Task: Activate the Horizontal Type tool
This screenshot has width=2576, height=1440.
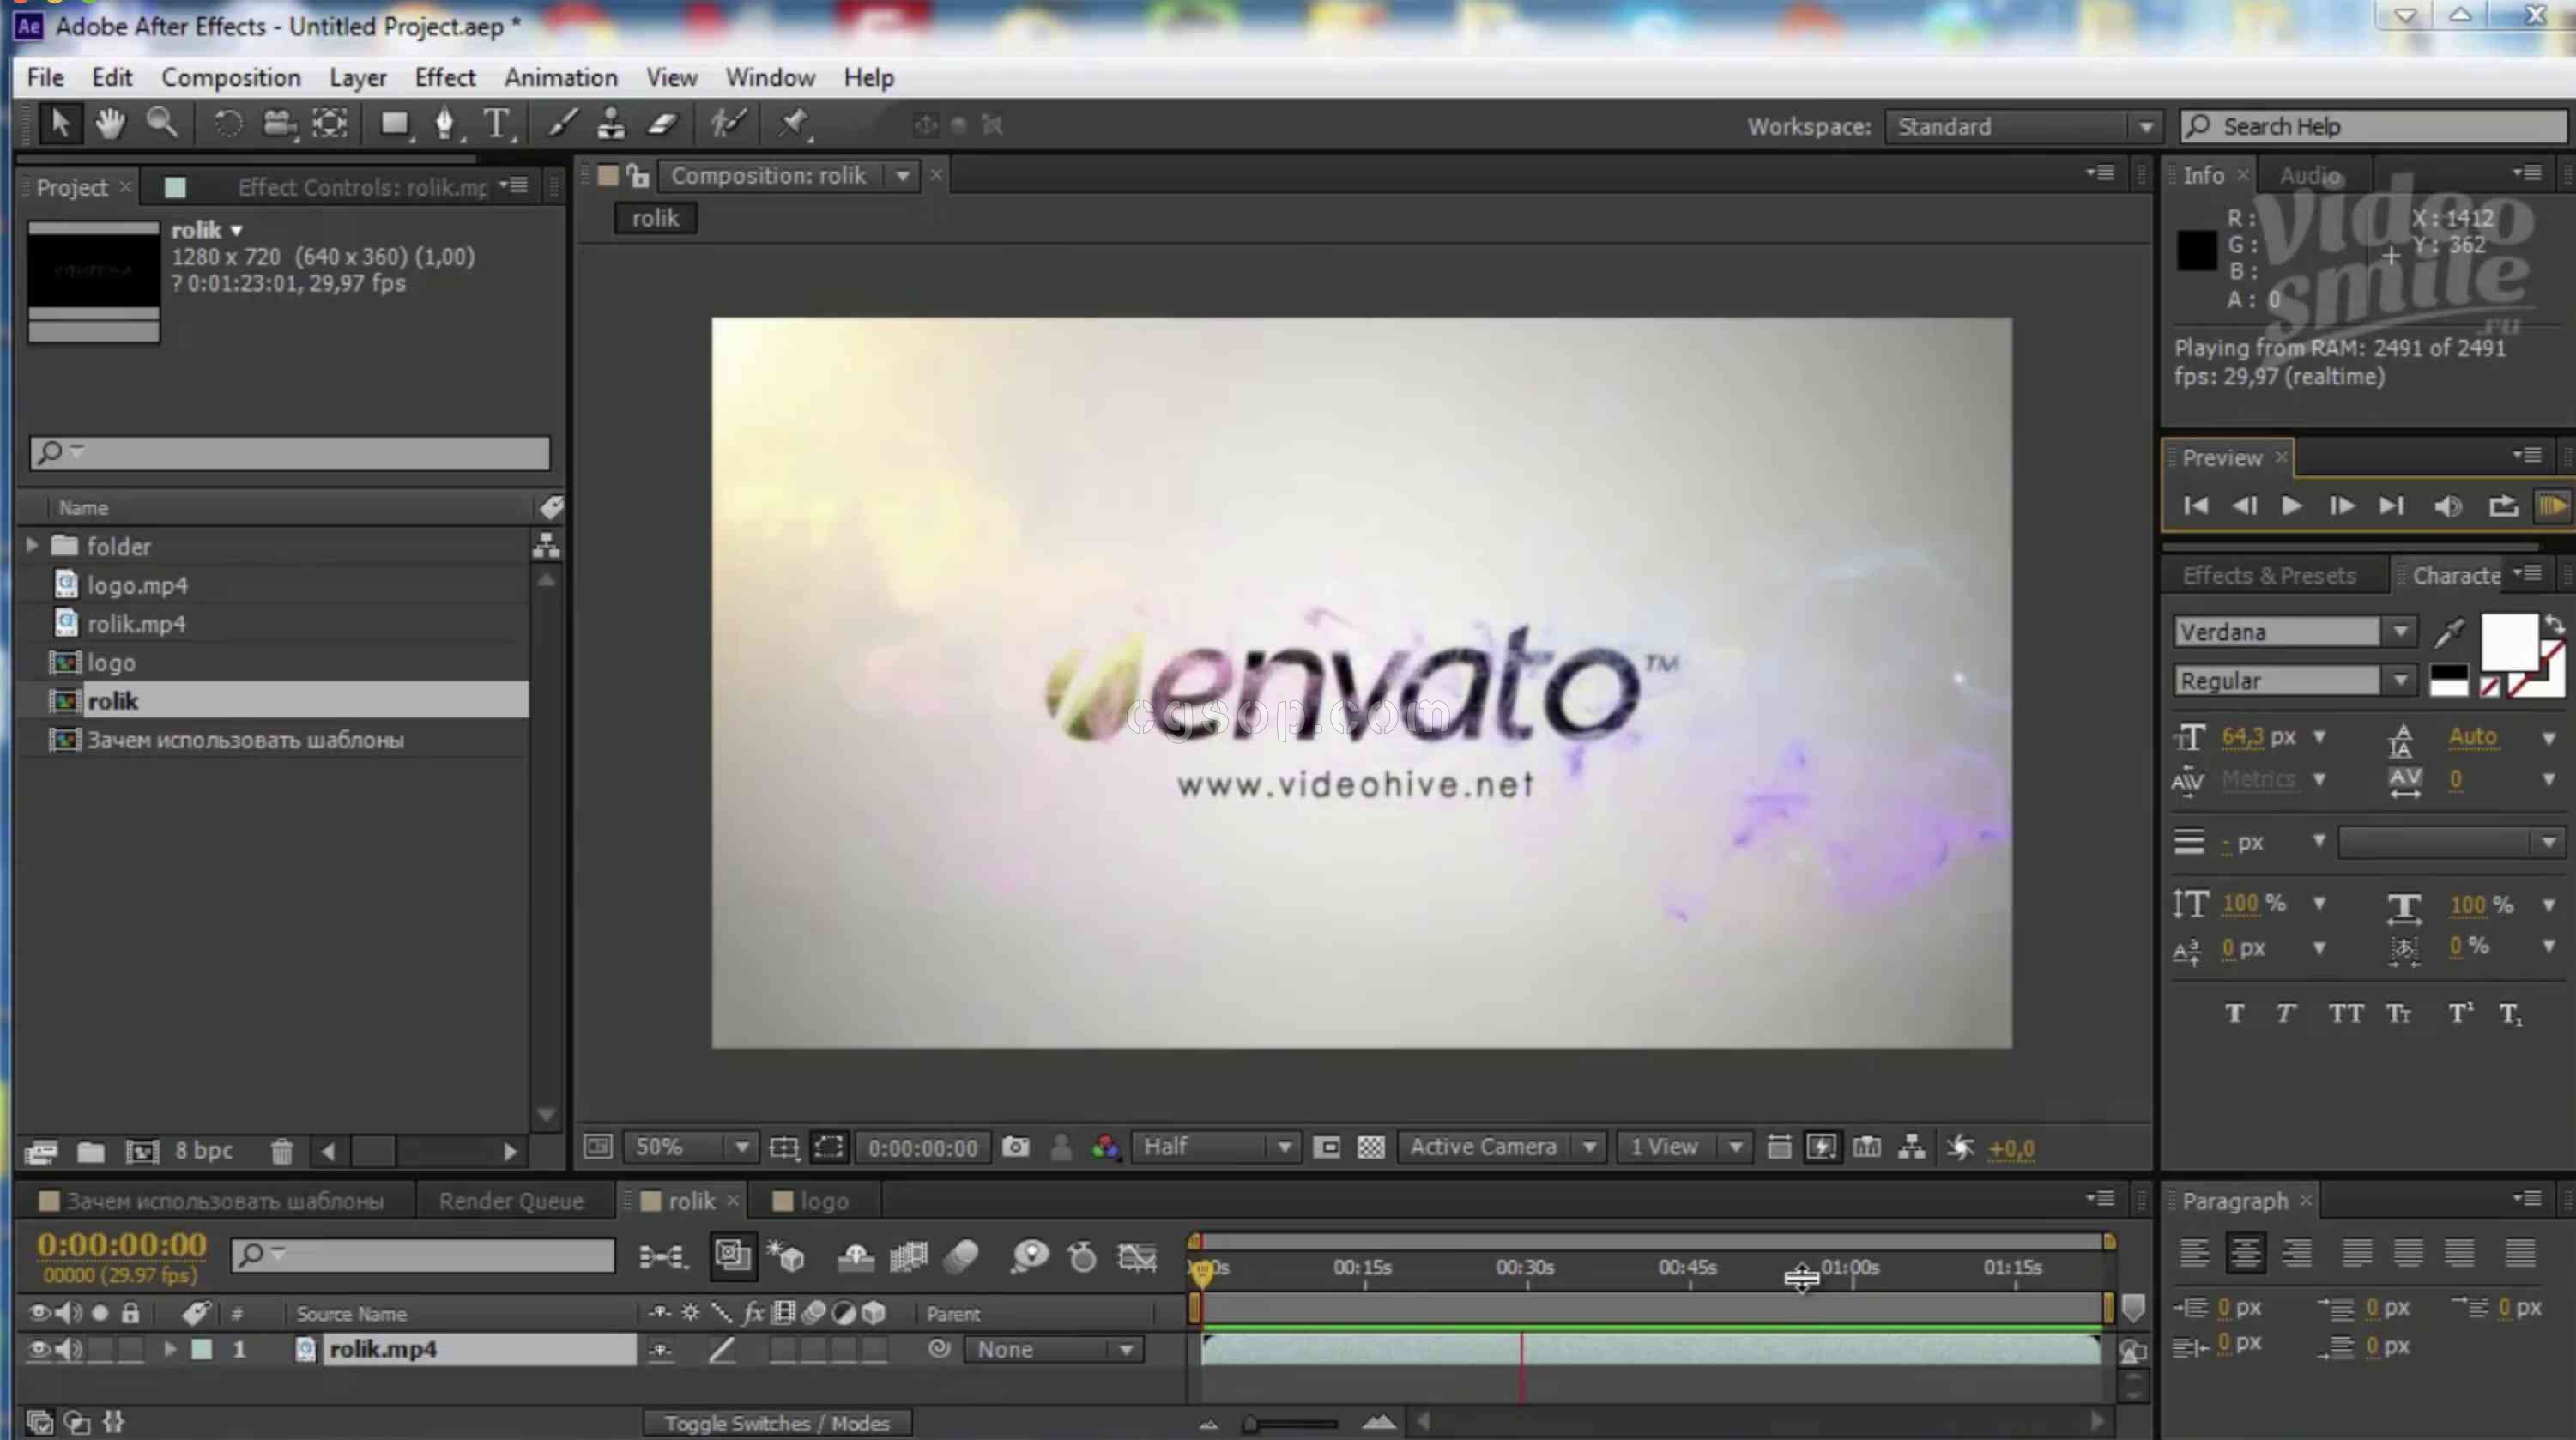Action: point(496,124)
